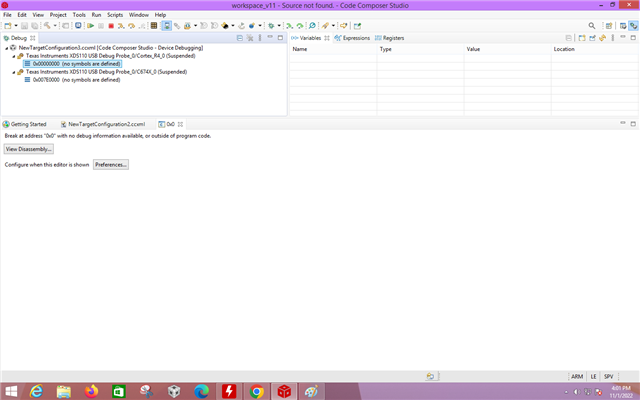Click the Variables view refresh arrows icon
Image resolution: width=640 pixels, height=400 pixels.
pyautogui.click(x=602, y=38)
